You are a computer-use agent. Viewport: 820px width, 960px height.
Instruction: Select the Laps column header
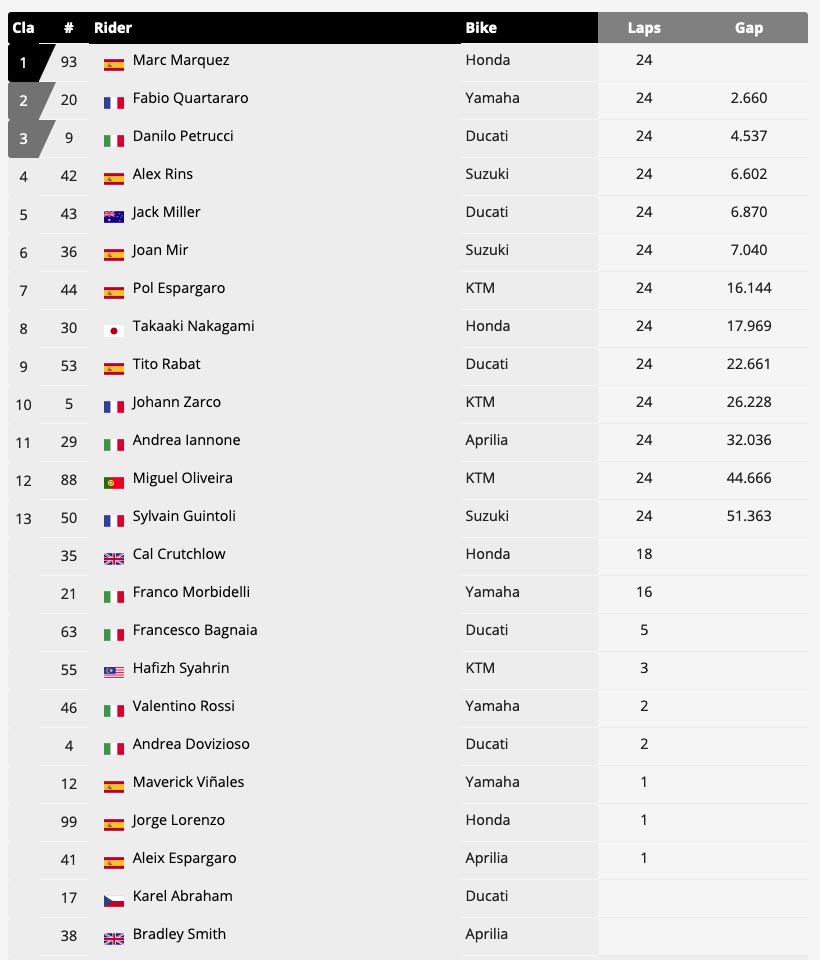644,28
